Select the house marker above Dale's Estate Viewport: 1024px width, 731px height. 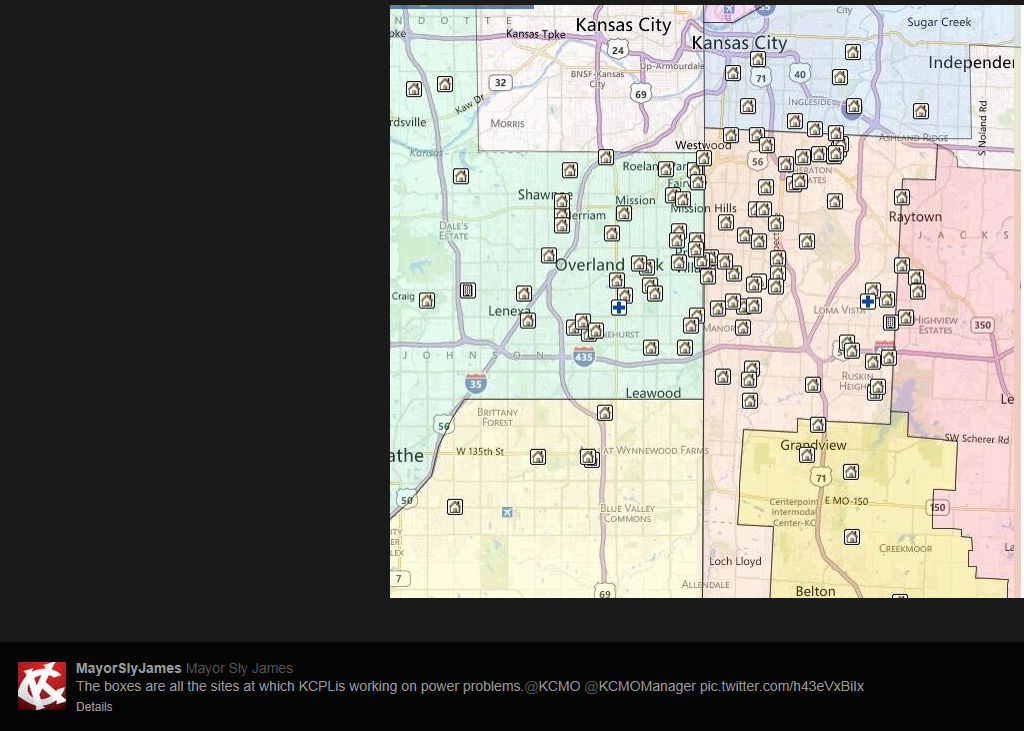coord(461,176)
